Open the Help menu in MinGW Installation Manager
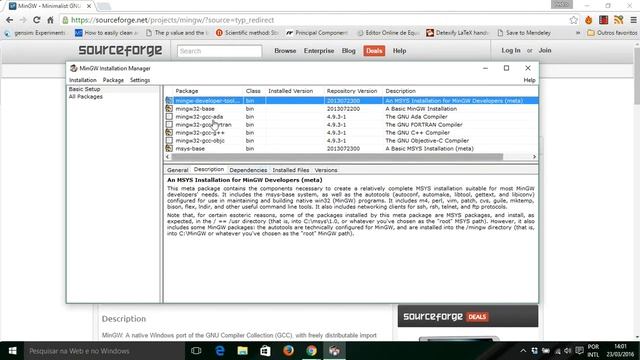The image size is (640, 360). [529, 80]
